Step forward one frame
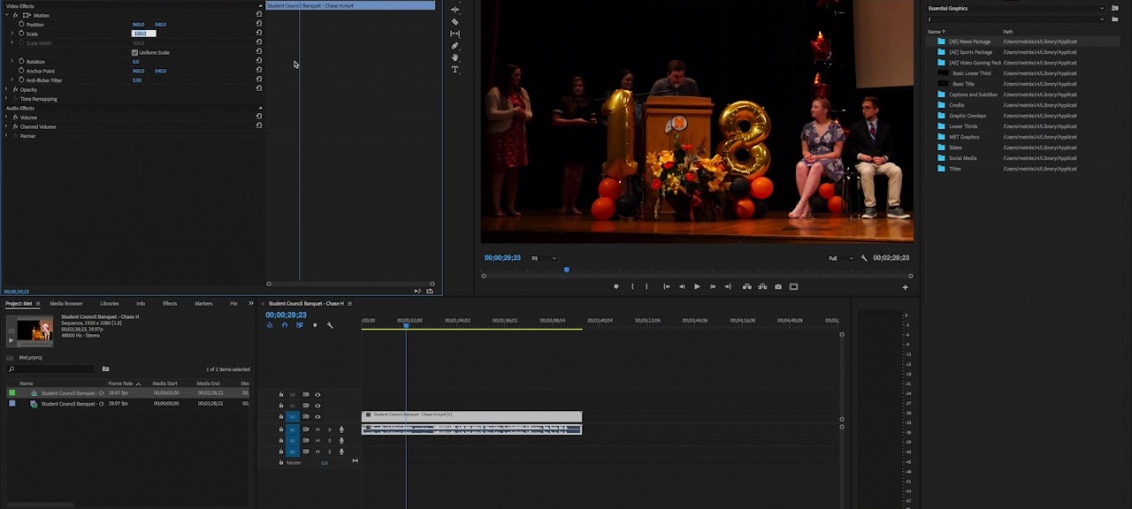Image resolution: width=1132 pixels, height=509 pixels. pyautogui.click(x=713, y=287)
